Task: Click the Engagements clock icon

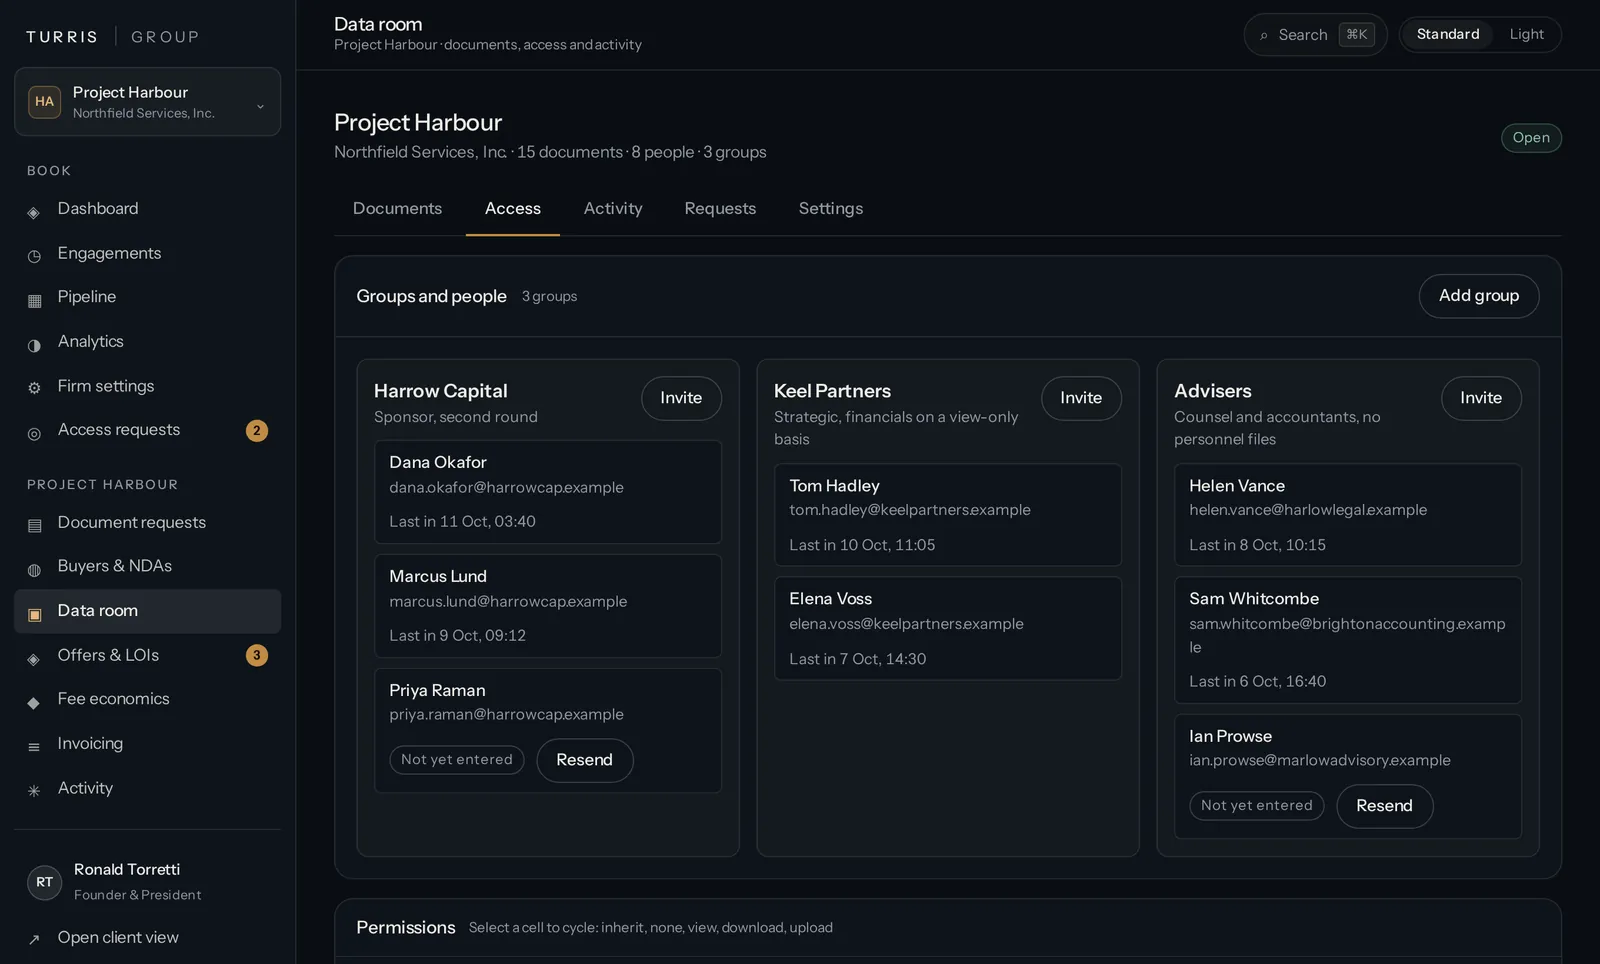Action: [34, 257]
